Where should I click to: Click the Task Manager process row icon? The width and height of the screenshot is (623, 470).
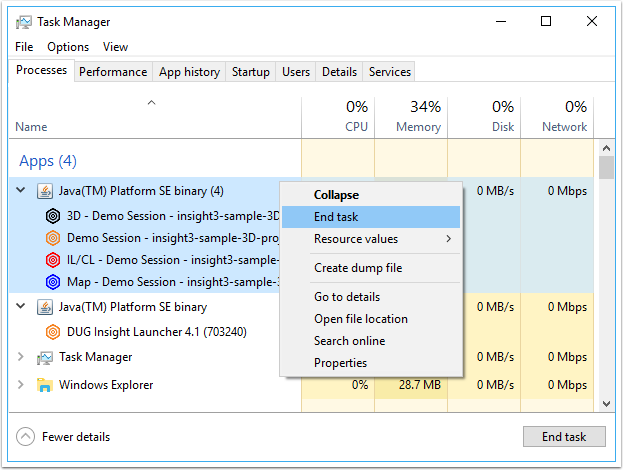45,358
